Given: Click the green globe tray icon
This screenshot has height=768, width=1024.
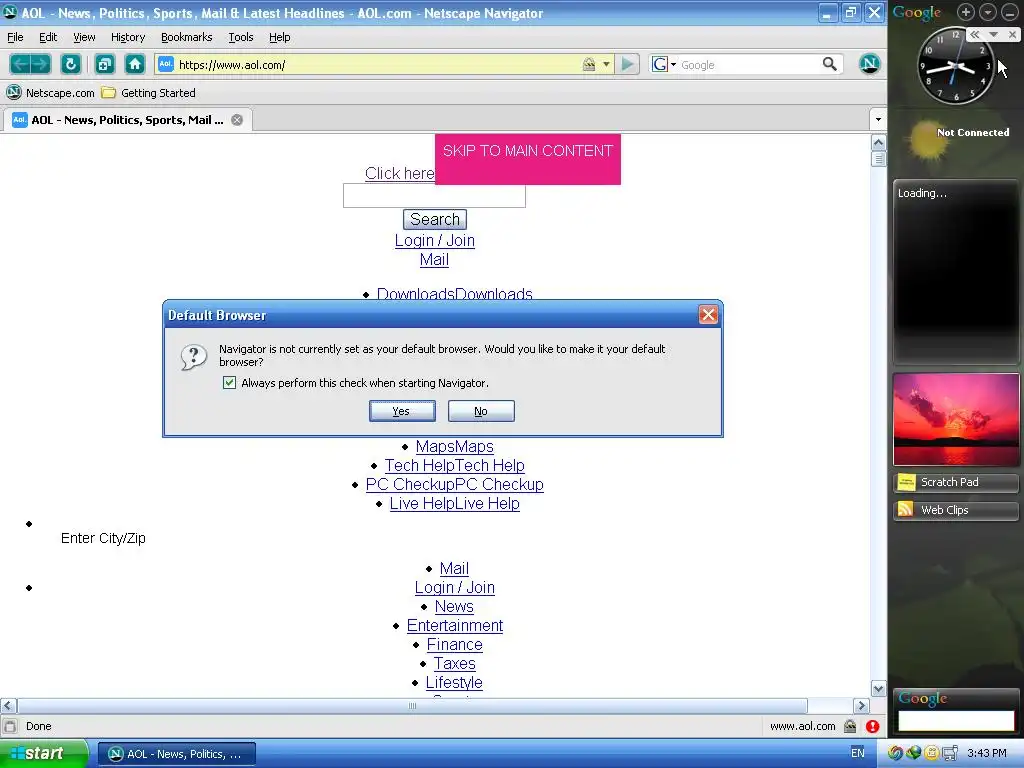Looking at the screenshot, I should coord(913,753).
